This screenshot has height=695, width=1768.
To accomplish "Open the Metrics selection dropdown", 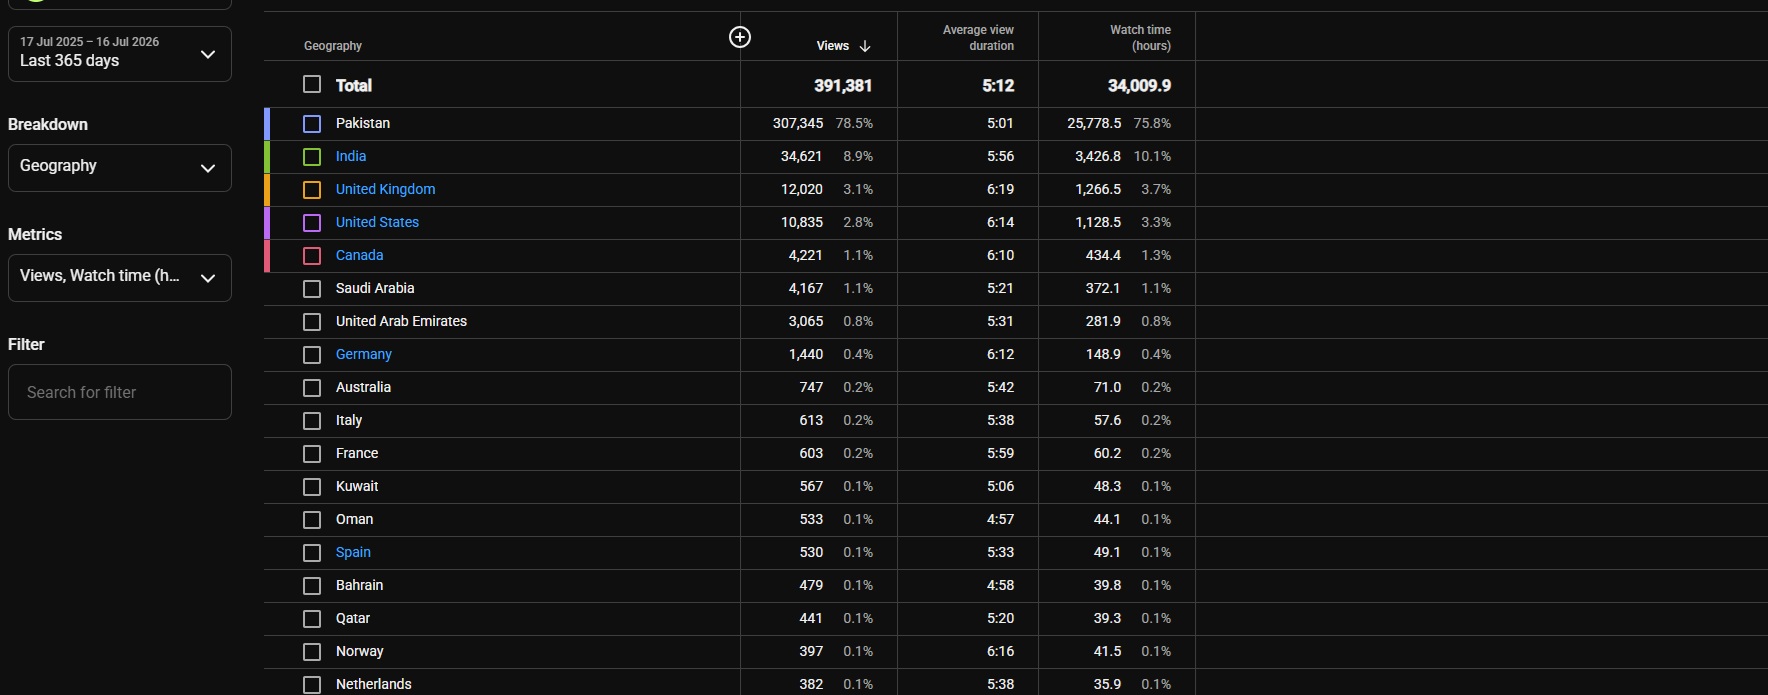I will point(120,278).
